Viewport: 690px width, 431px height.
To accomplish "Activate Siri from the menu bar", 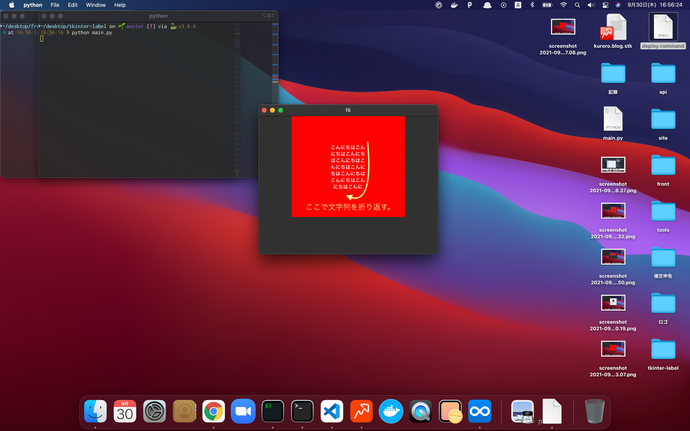I will tap(618, 5).
